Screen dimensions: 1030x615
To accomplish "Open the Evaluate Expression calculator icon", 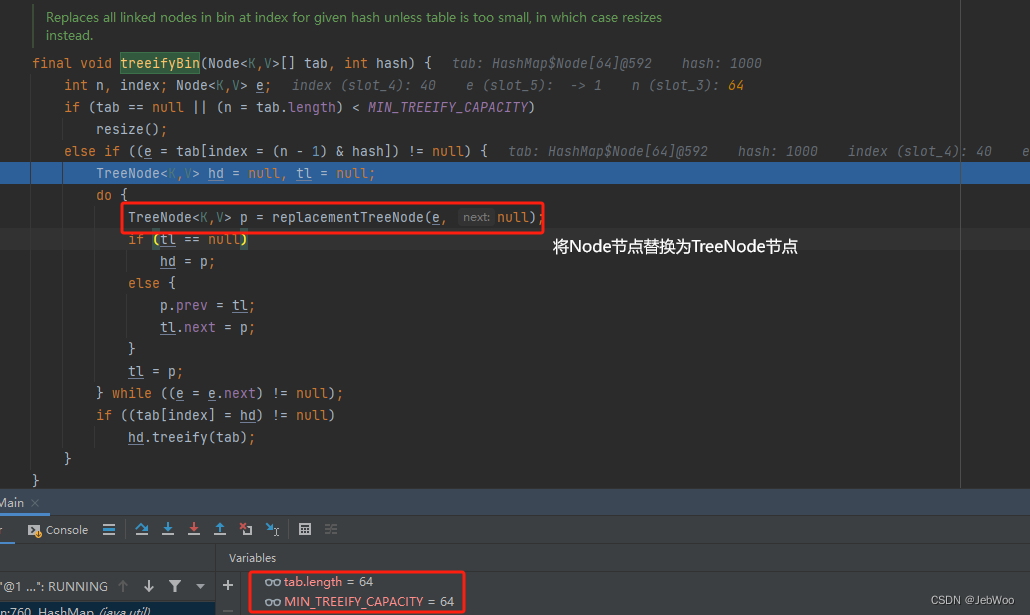I will tap(305, 529).
